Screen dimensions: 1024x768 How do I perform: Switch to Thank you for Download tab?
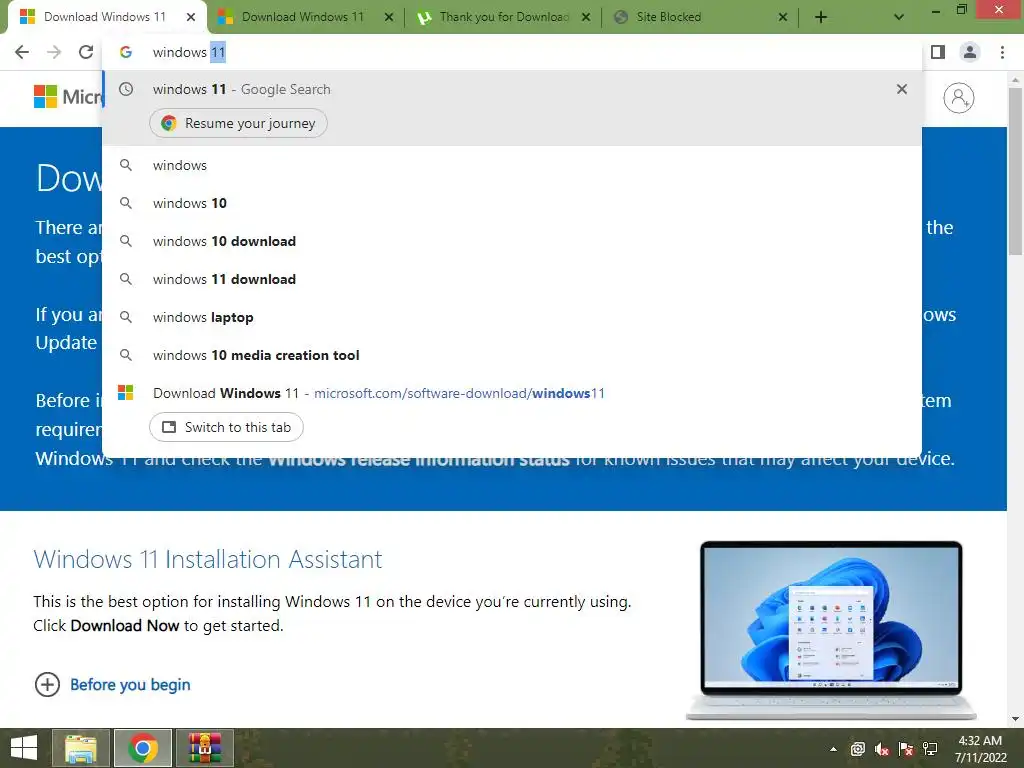[x=504, y=18]
